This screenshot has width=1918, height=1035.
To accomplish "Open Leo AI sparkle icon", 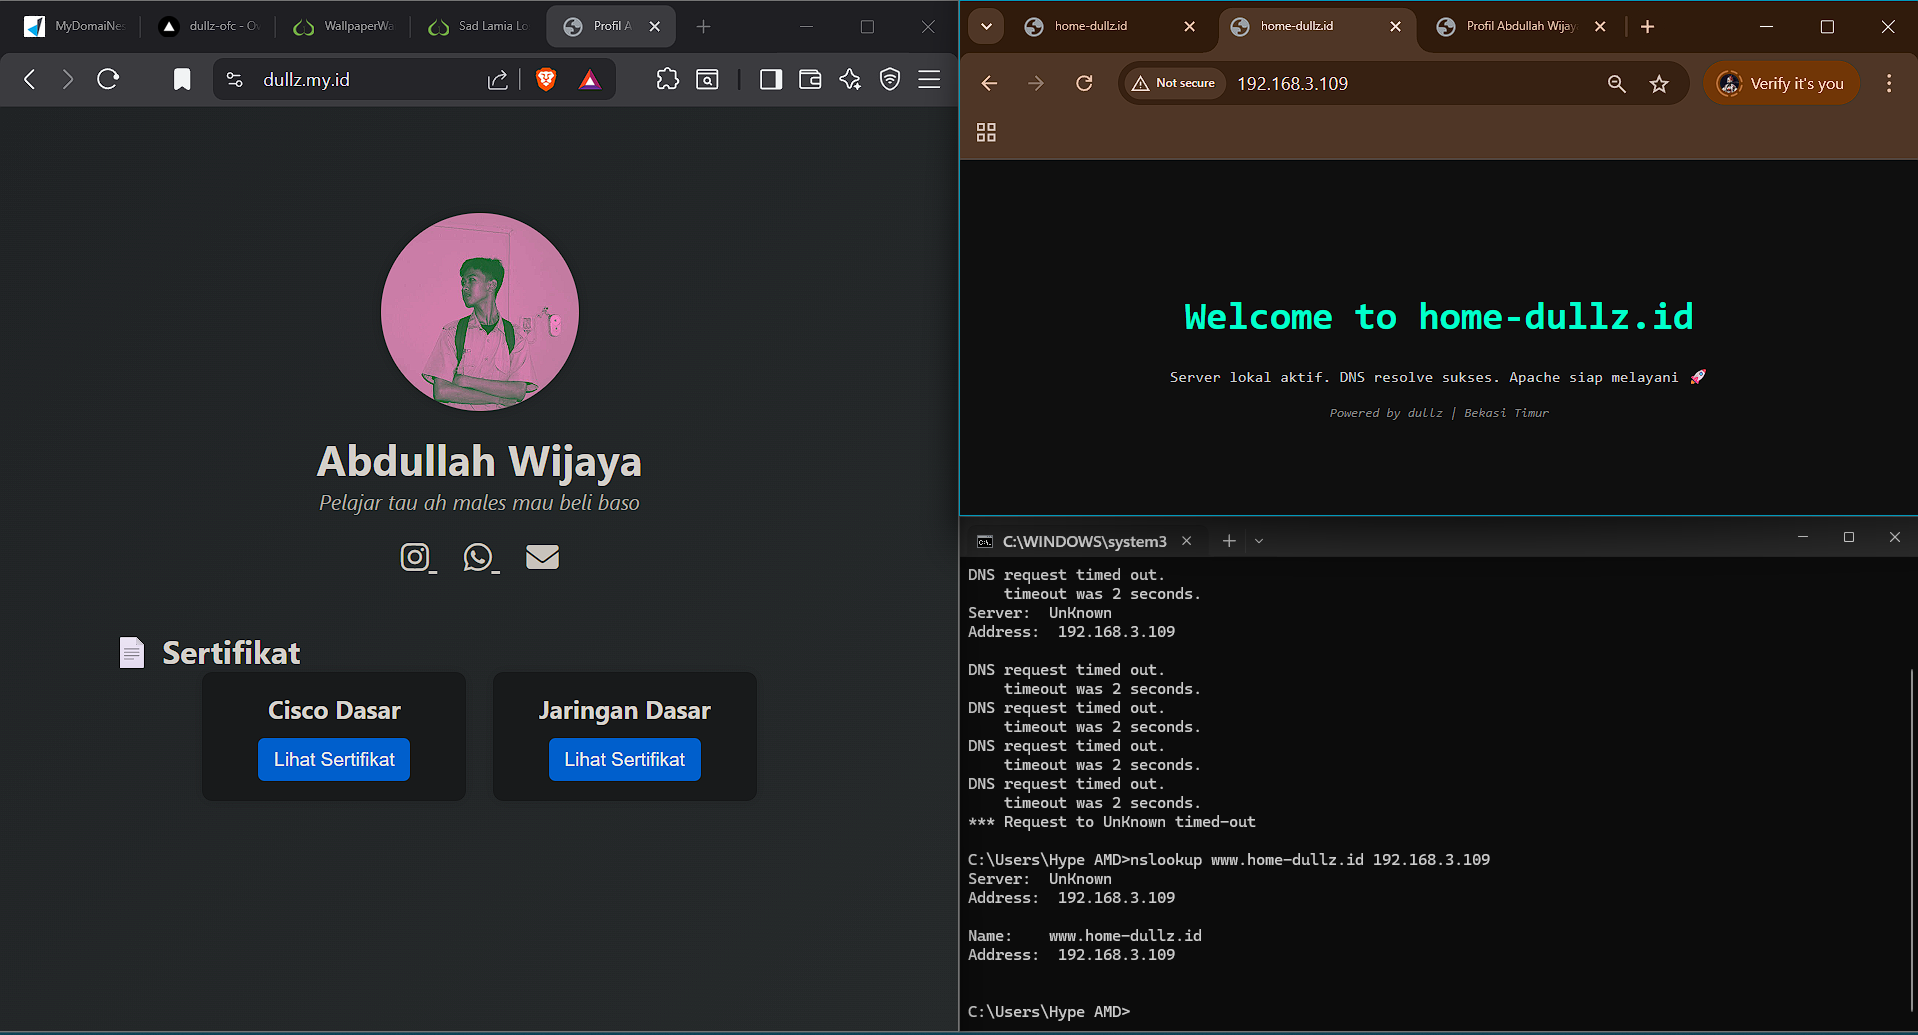I will pyautogui.click(x=850, y=80).
